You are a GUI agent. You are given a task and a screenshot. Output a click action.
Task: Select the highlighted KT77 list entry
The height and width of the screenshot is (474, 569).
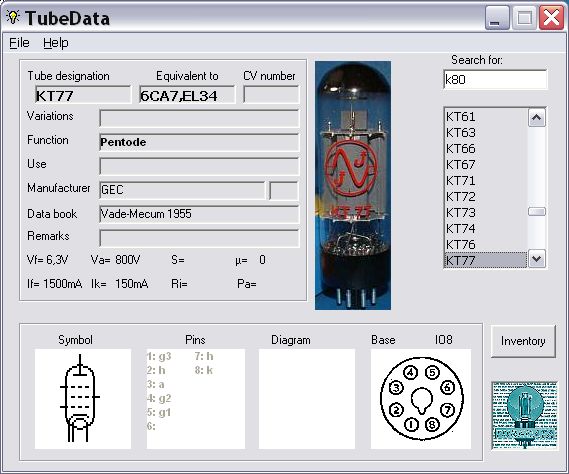(486, 260)
